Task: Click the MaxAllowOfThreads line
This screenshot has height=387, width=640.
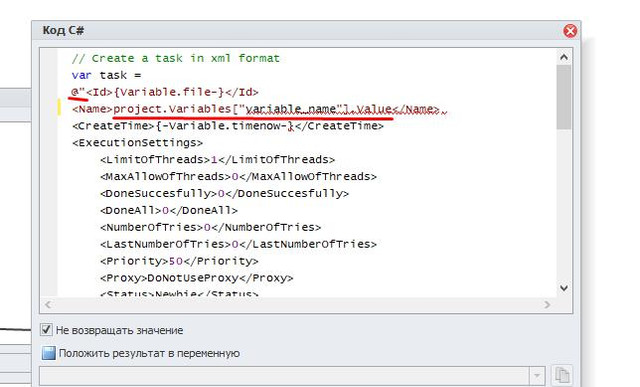Action: tap(238, 177)
